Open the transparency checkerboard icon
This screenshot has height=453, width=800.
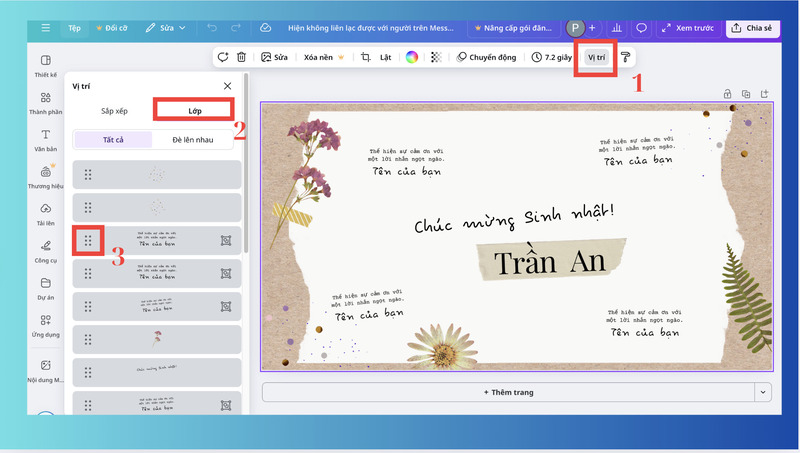click(435, 57)
